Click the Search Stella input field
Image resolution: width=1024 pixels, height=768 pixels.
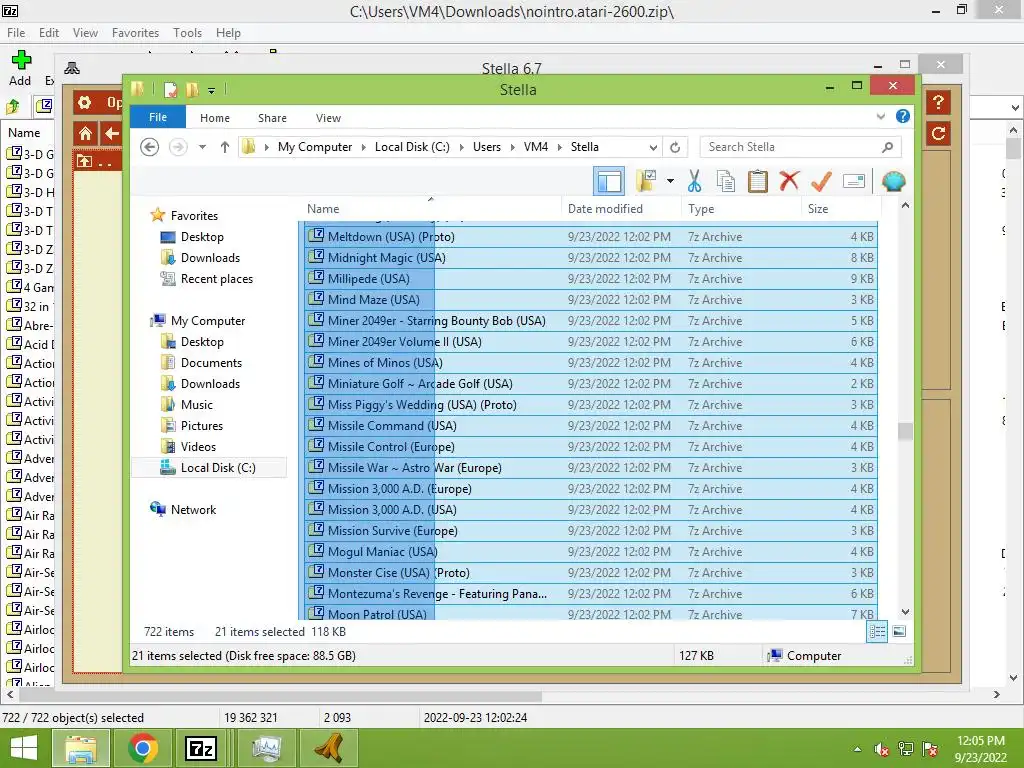point(801,147)
